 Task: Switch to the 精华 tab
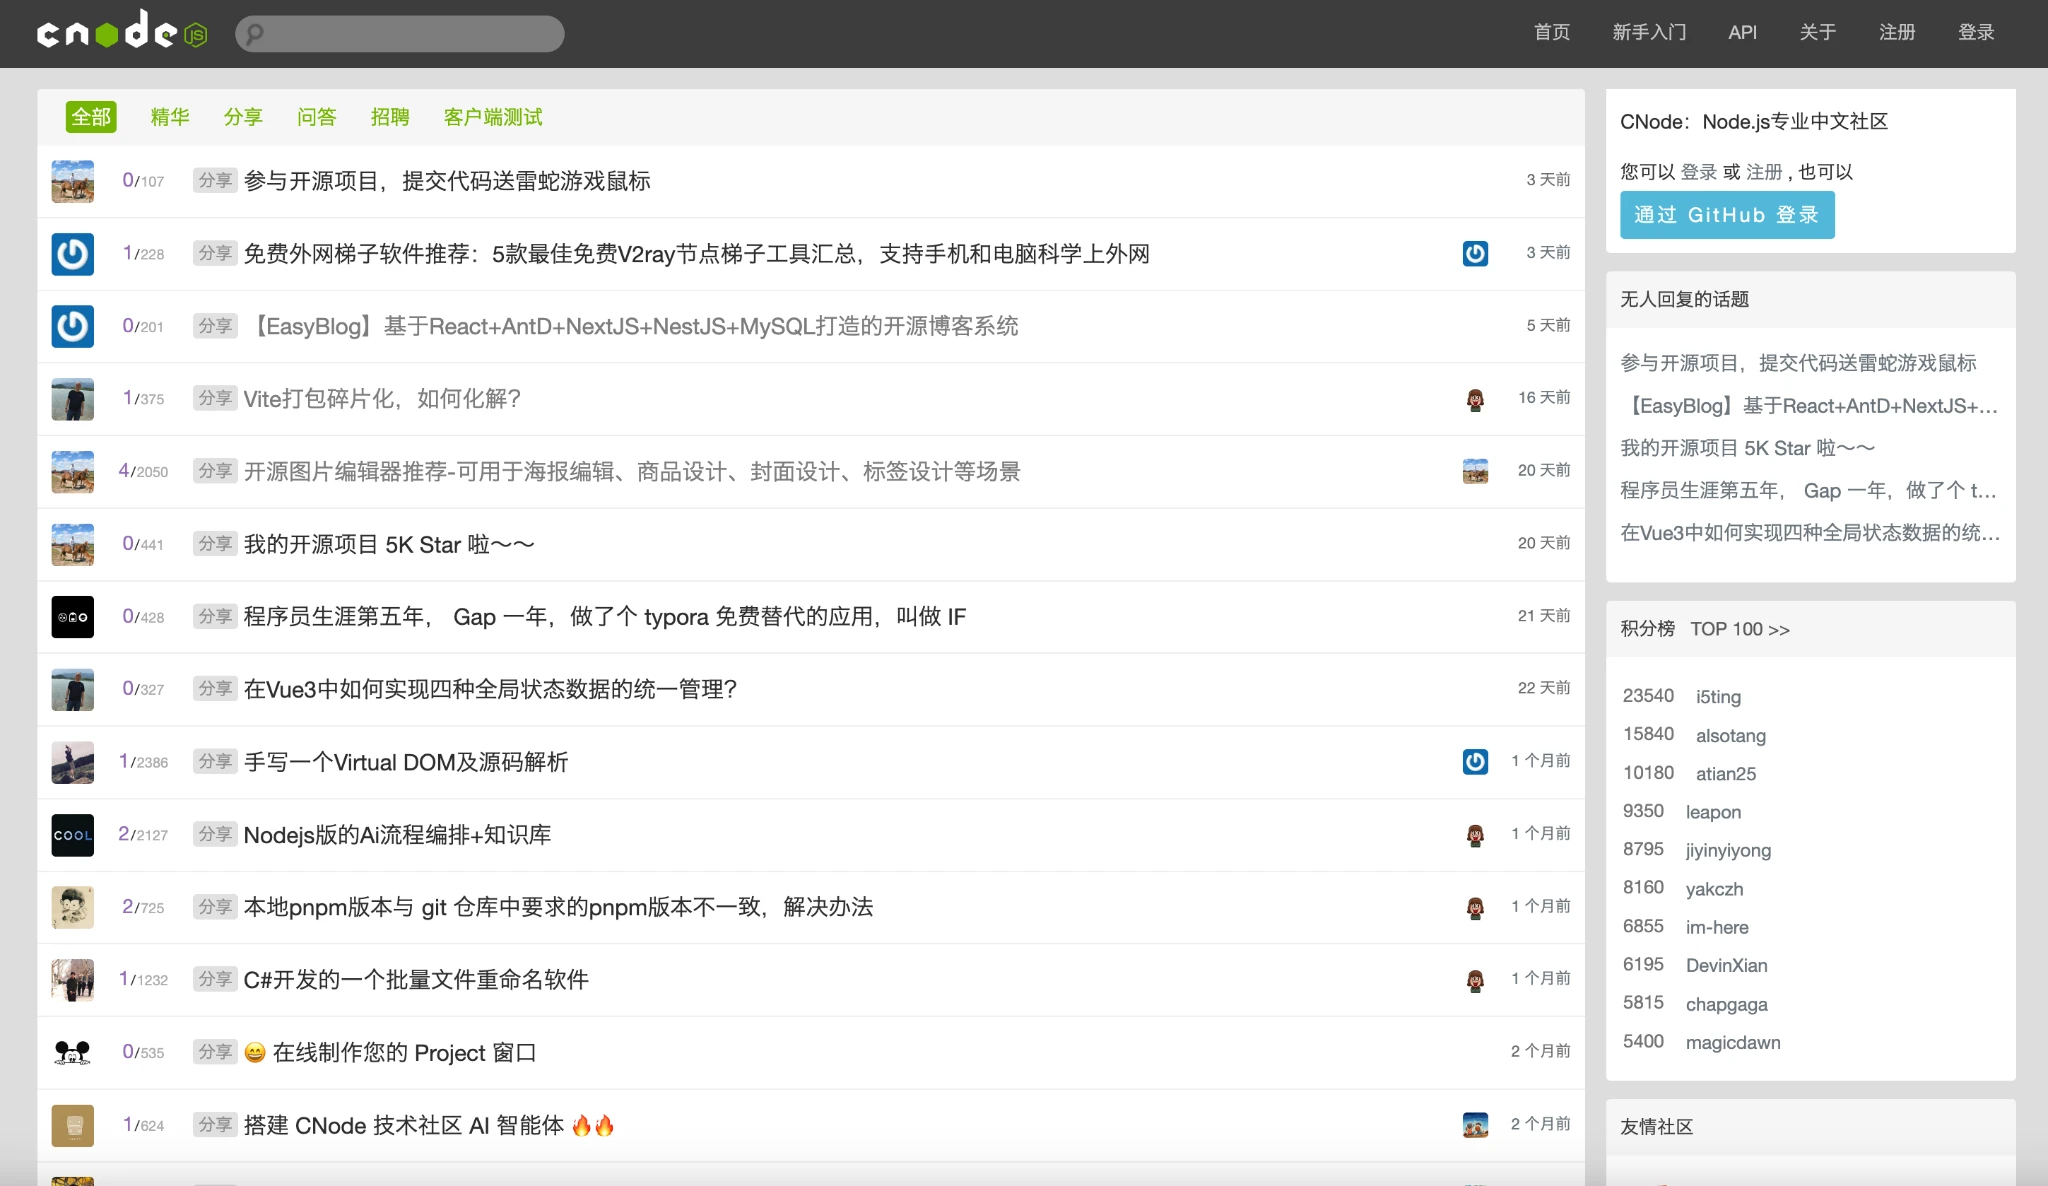pos(170,117)
